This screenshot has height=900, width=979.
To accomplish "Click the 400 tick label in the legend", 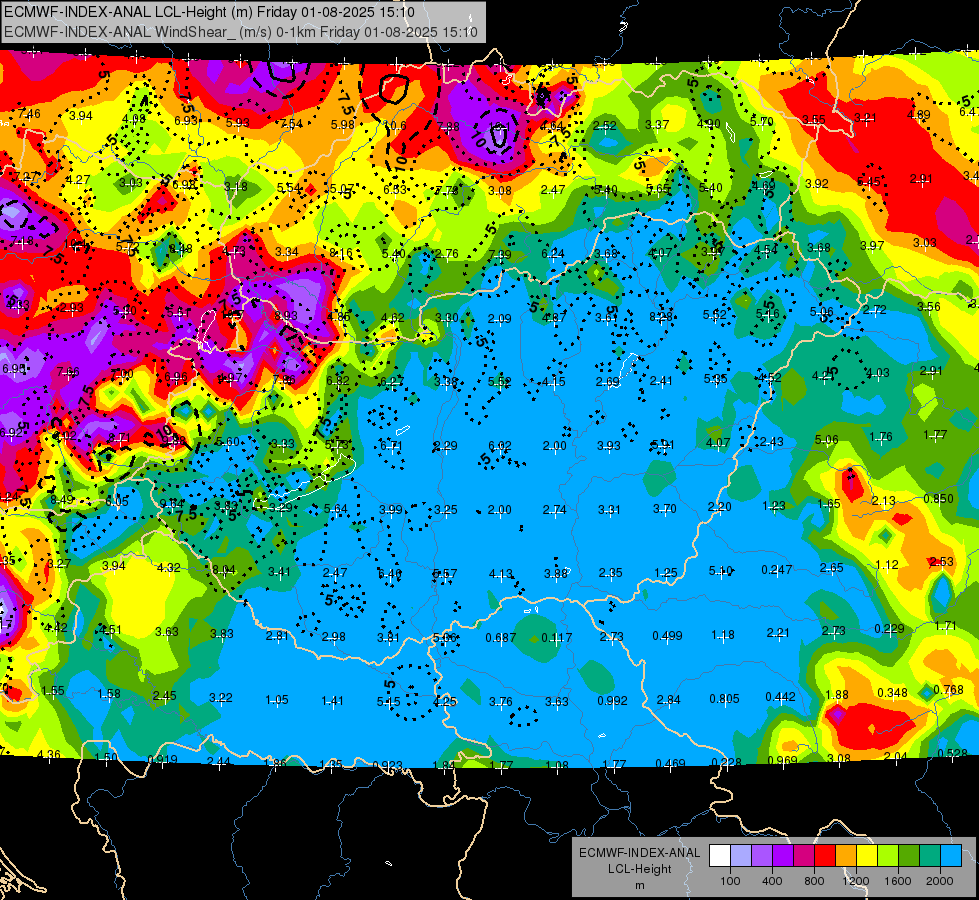I will (x=772, y=881).
